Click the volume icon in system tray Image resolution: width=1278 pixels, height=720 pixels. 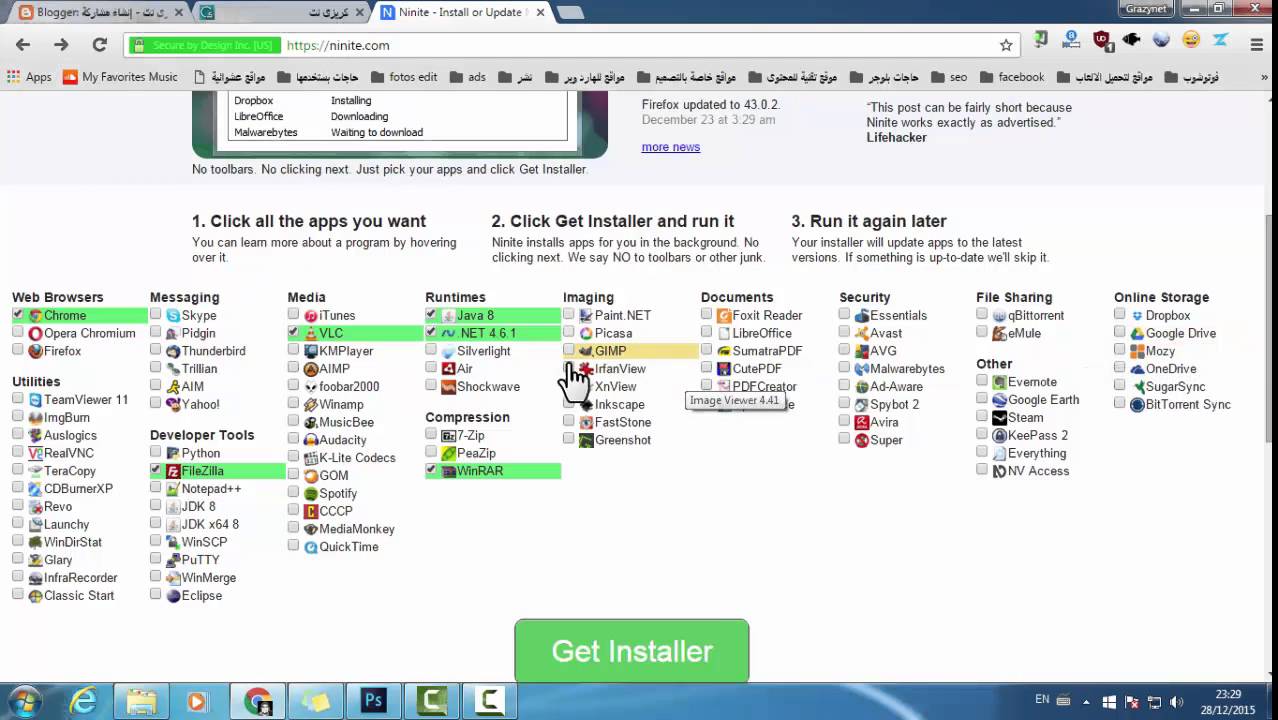tap(1177, 702)
